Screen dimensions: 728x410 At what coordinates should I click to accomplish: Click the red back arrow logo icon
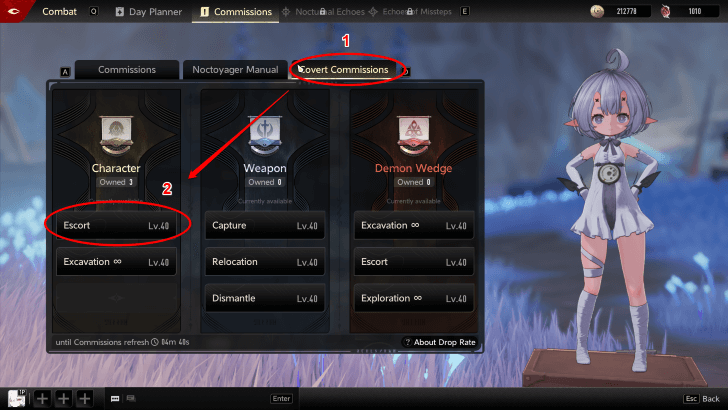click(x=14, y=11)
